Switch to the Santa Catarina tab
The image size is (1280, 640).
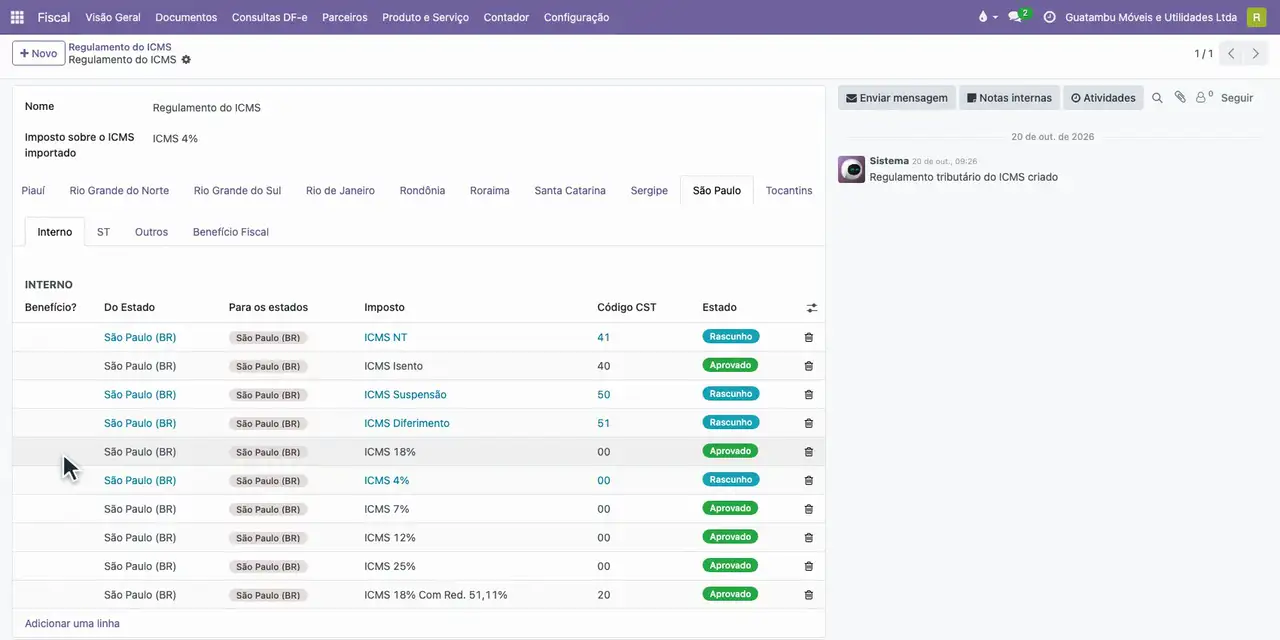(570, 190)
